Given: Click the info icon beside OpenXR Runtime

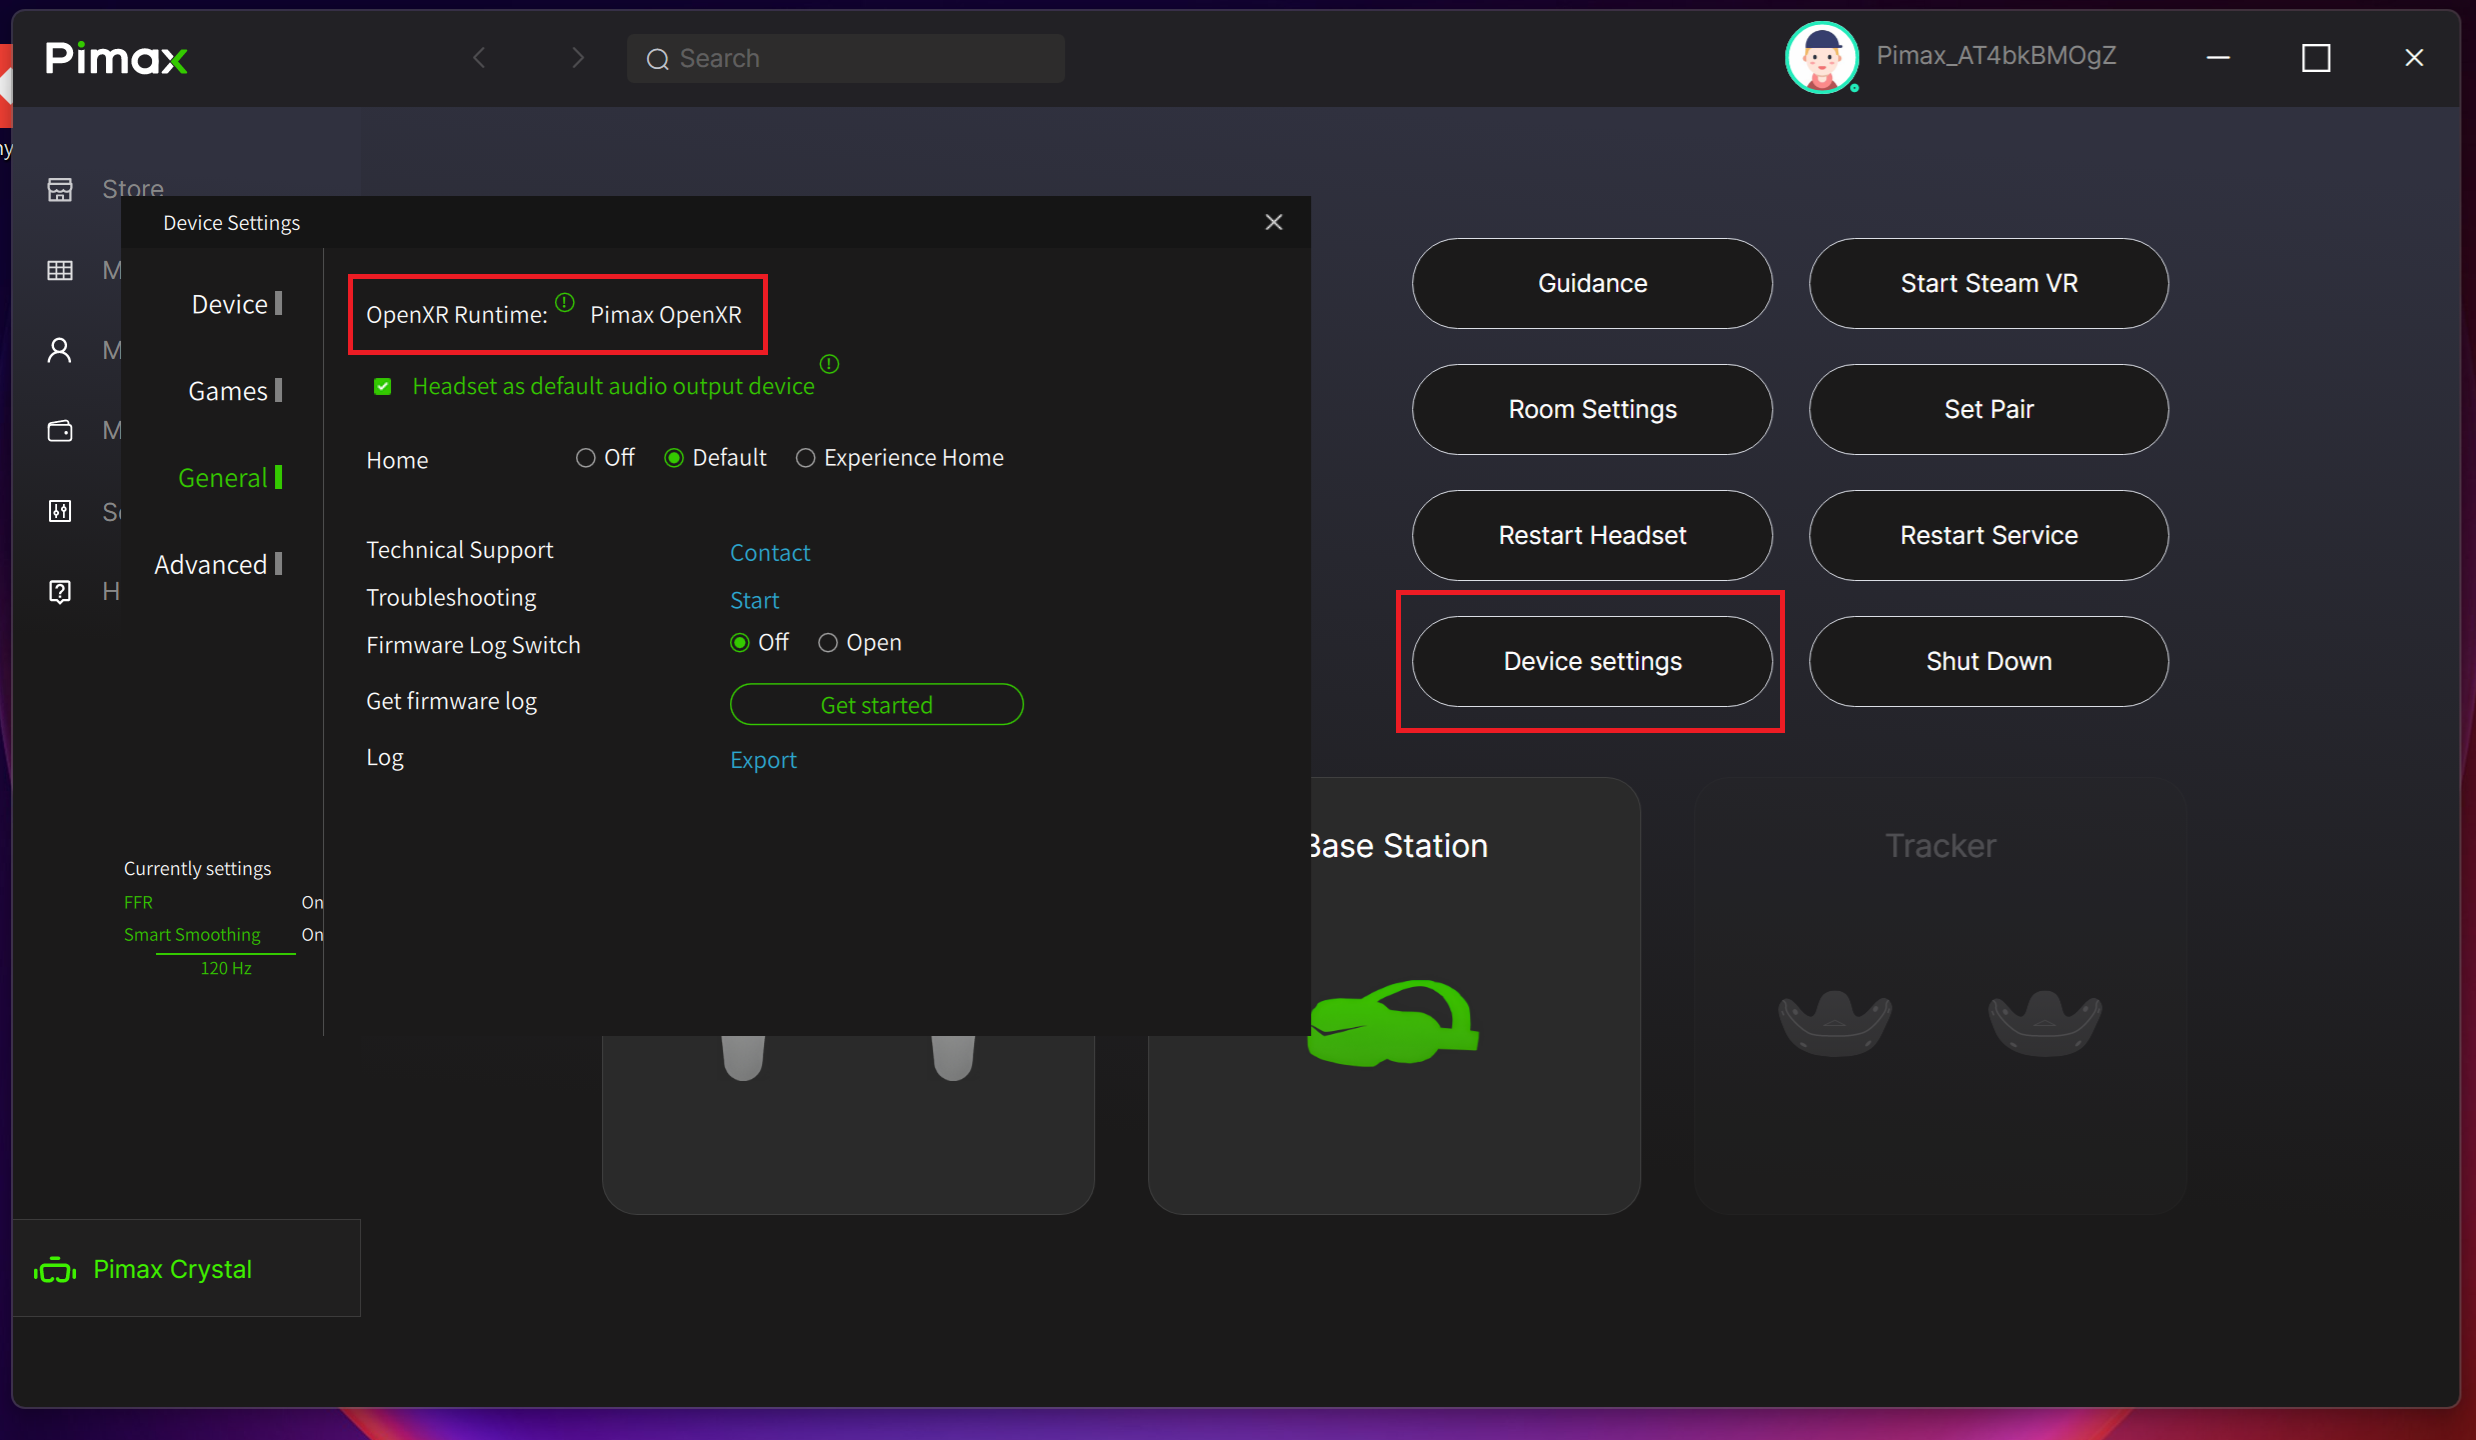Looking at the screenshot, I should [565, 302].
